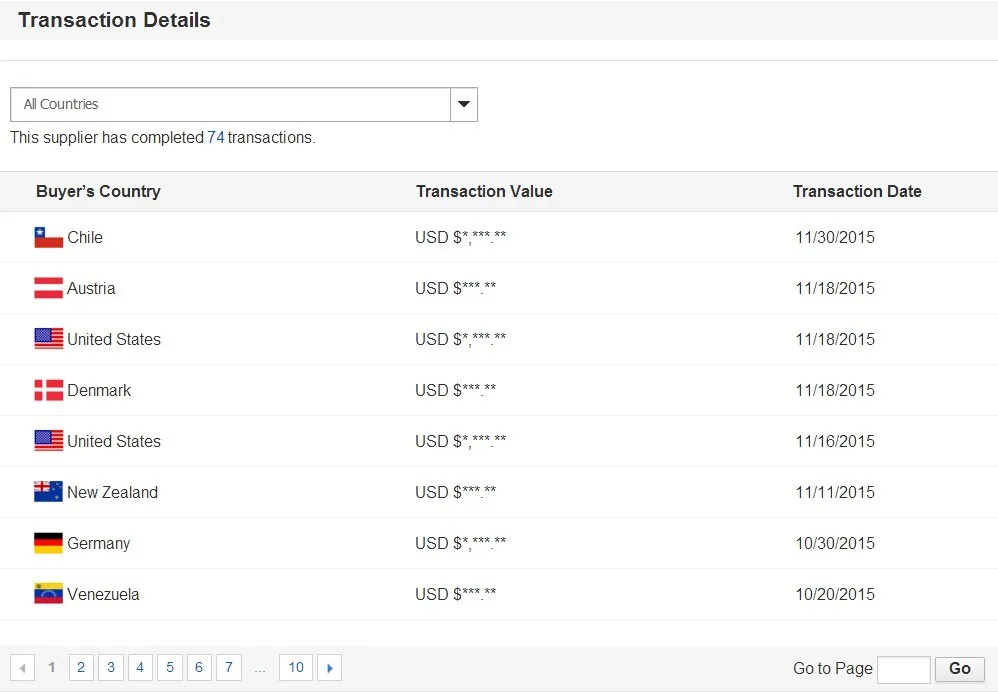Click the Denmark row date 11/18/2015
This screenshot has width=998, height=692.
(835, 390)
